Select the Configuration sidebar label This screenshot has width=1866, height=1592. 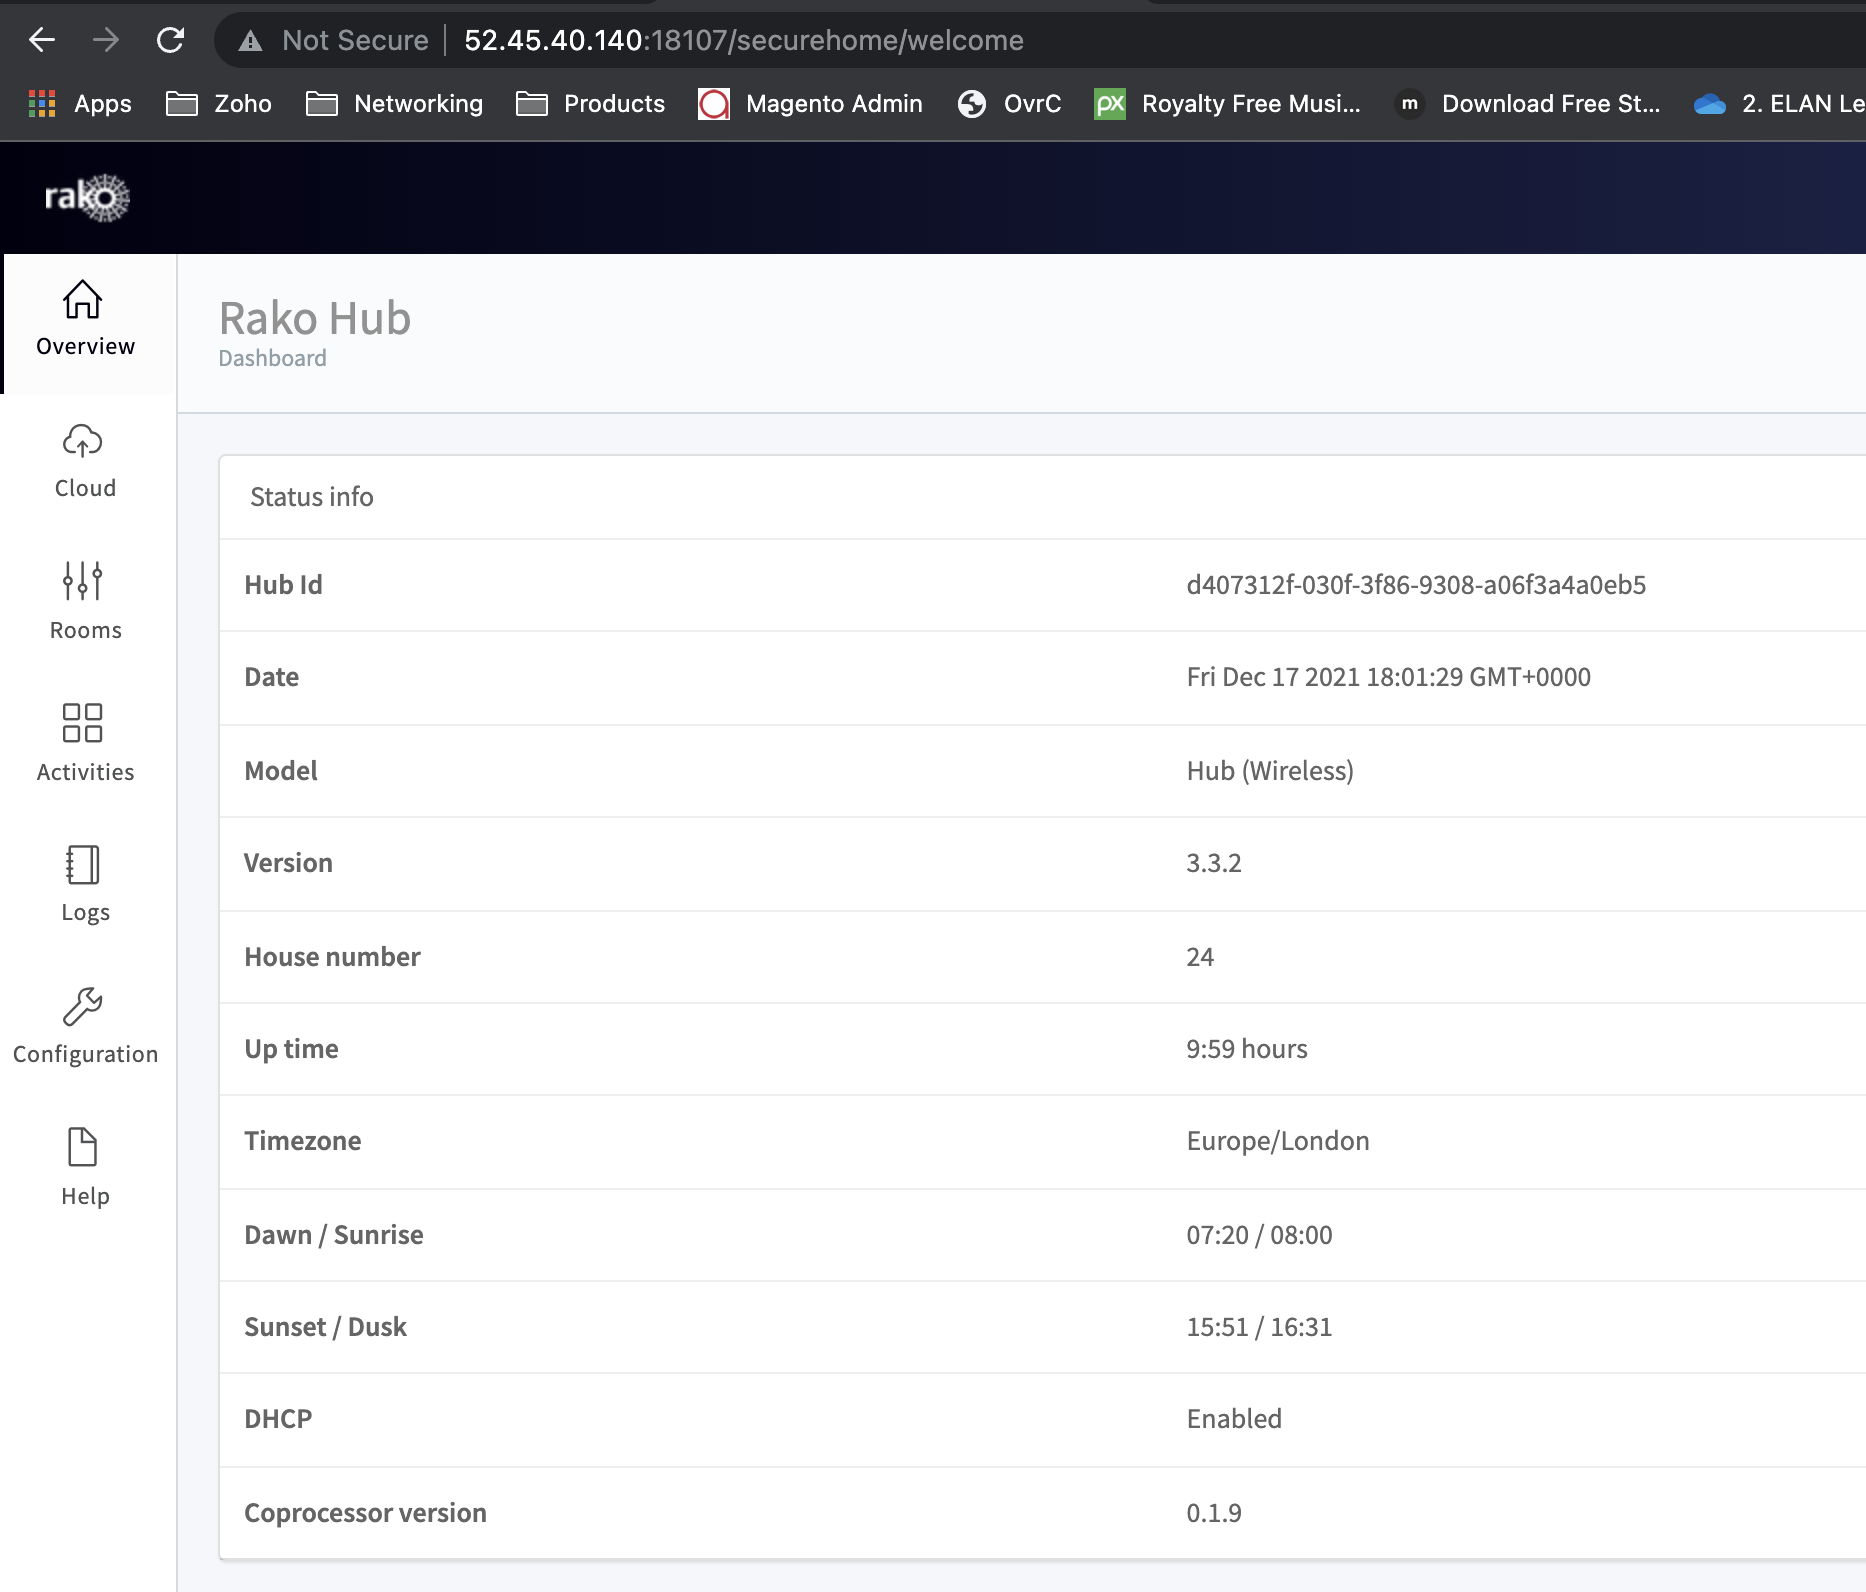coord(86,1055)
